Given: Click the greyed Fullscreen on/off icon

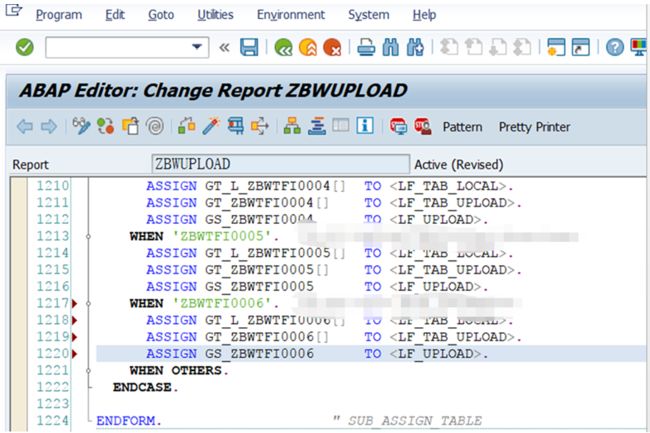Looking at the screenshot, I should [341, 125].
